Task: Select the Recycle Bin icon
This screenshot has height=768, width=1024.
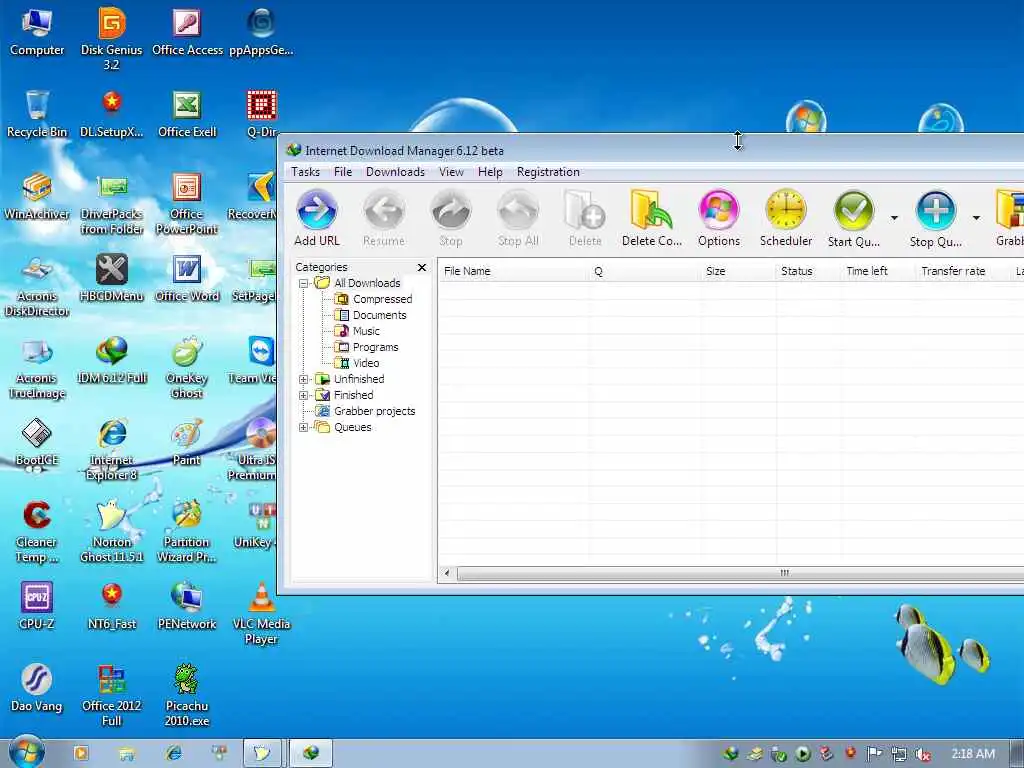Action: coord(37,114)
